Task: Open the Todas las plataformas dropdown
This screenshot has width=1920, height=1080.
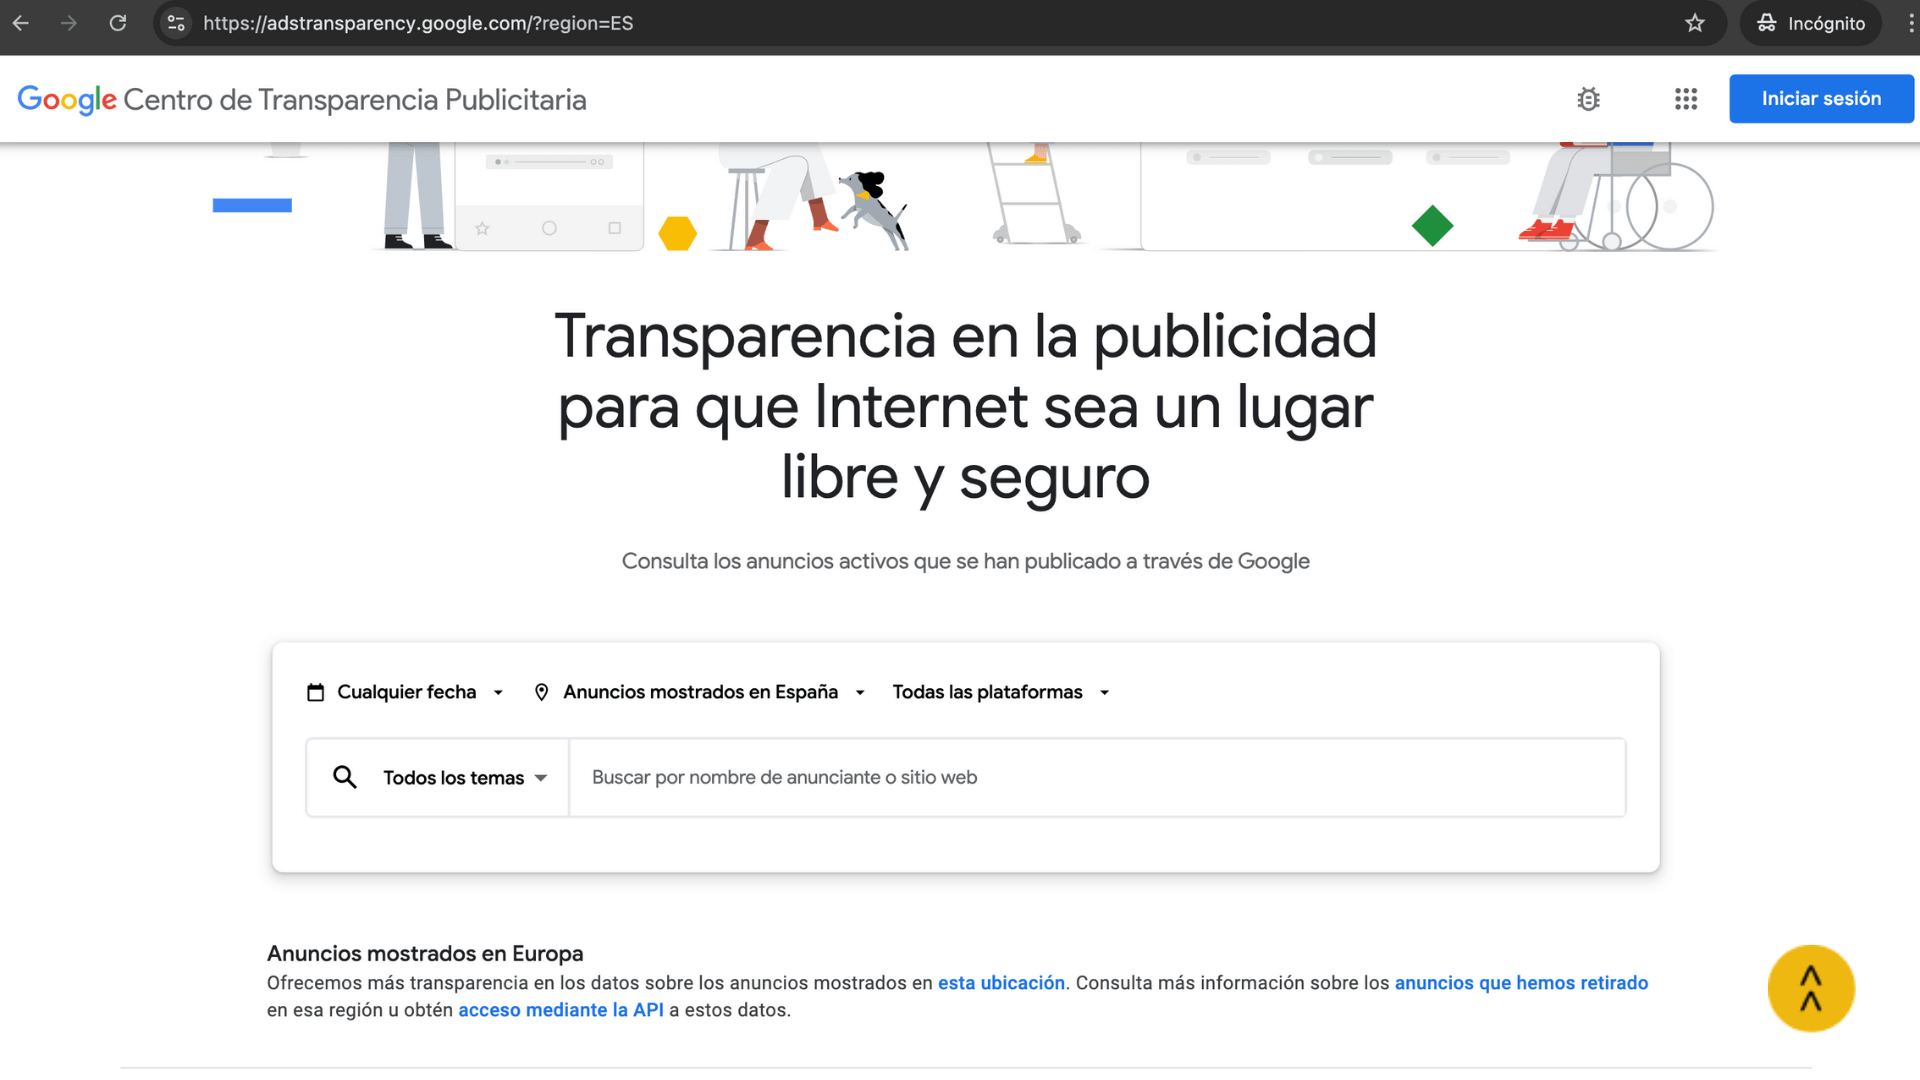Action: [x=1000, y=691]
